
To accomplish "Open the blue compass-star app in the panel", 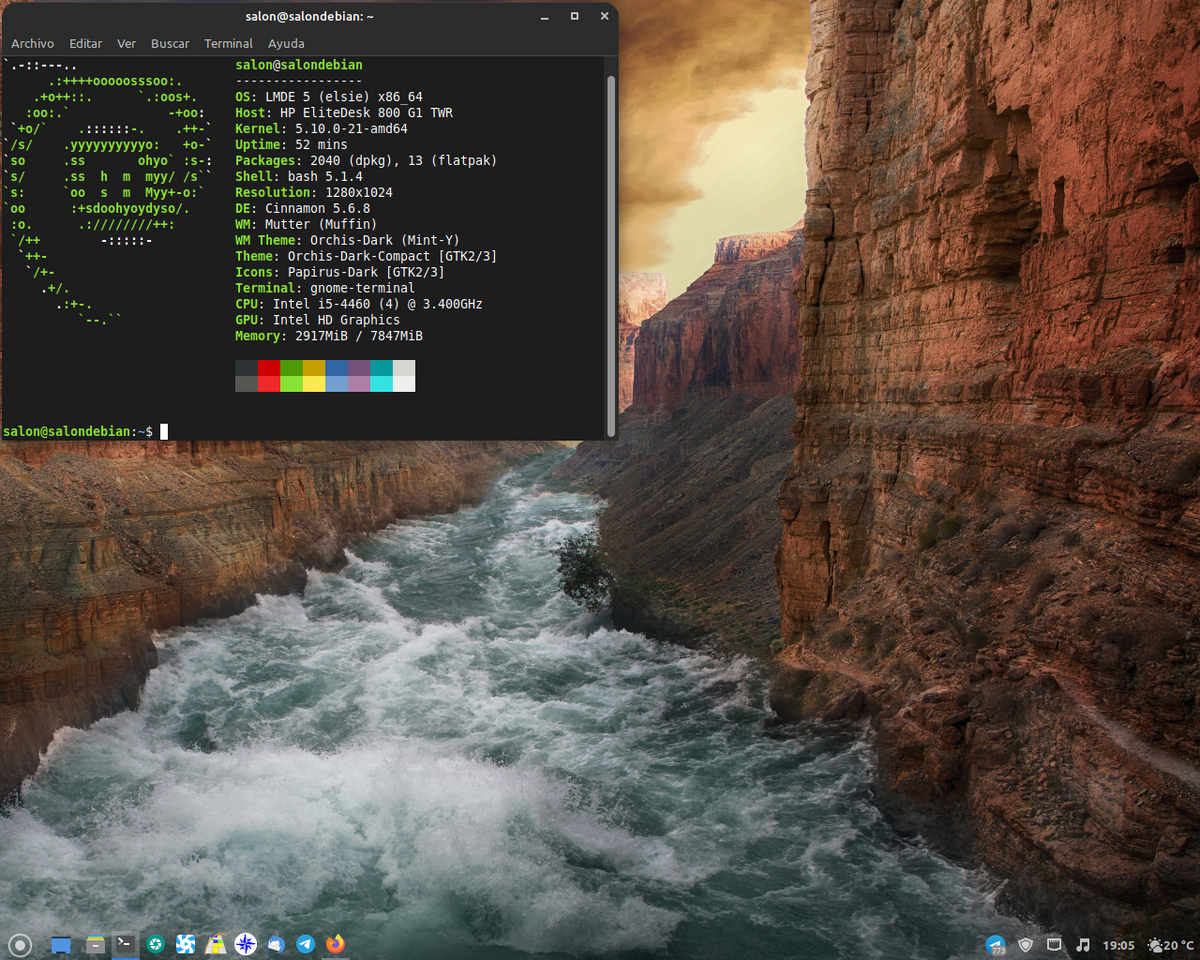I will [245, 944].
